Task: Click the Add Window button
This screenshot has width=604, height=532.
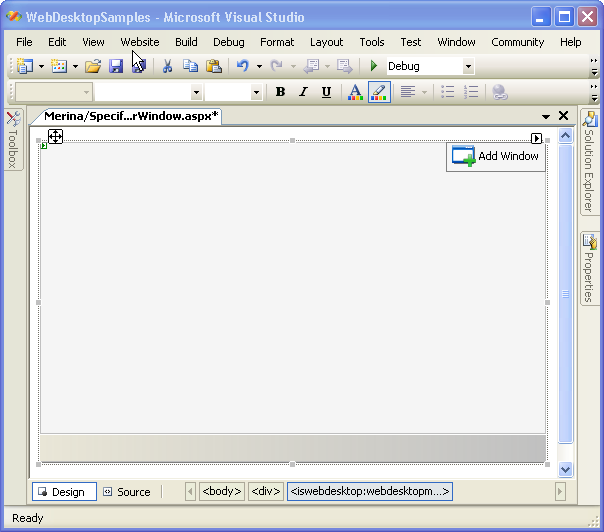Action: (x=496, y=156)
